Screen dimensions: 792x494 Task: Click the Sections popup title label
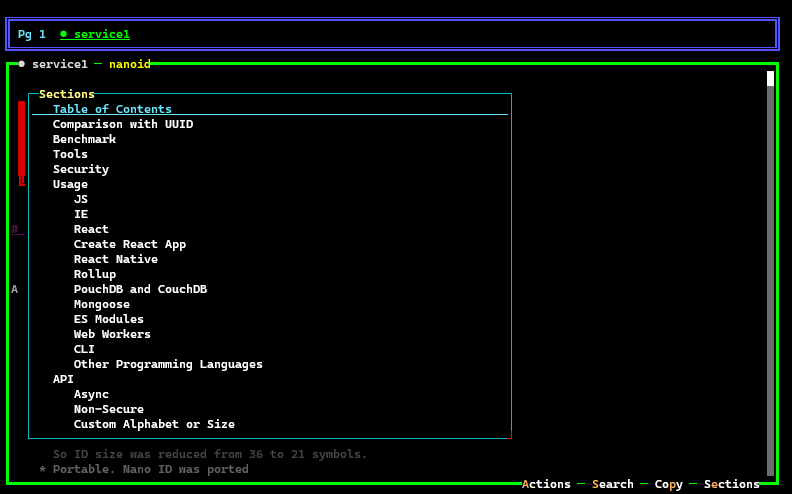pos(67,94)
